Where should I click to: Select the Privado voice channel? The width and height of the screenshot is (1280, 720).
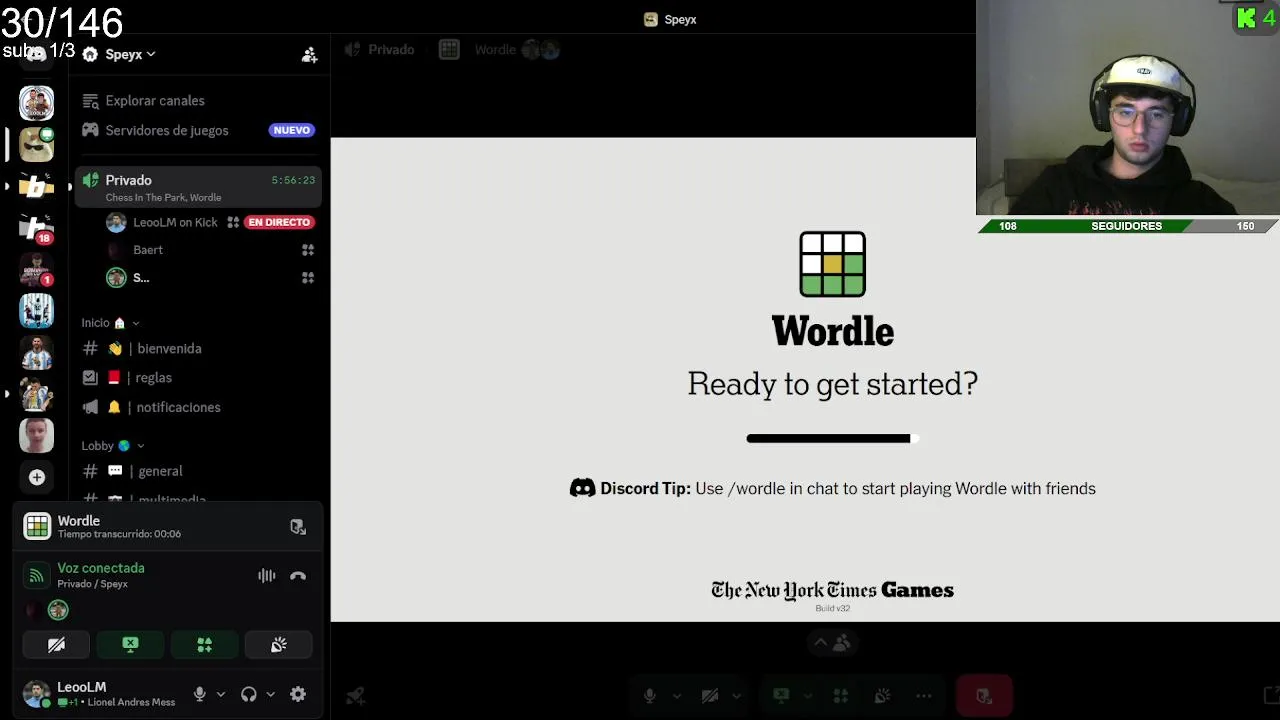198,187
